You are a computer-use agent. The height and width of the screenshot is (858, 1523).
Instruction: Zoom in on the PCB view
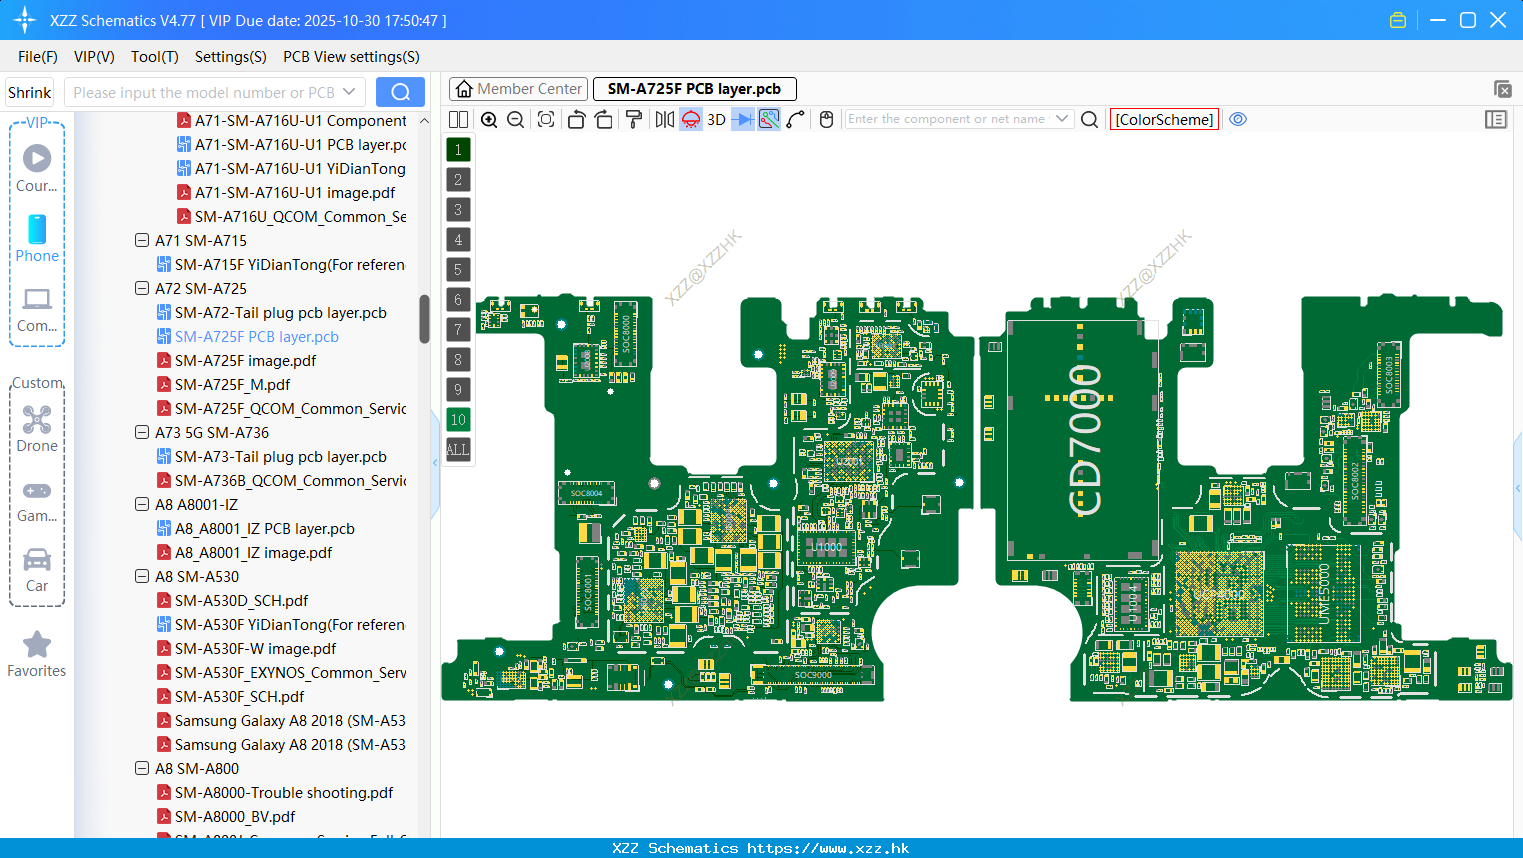[489, 119]
